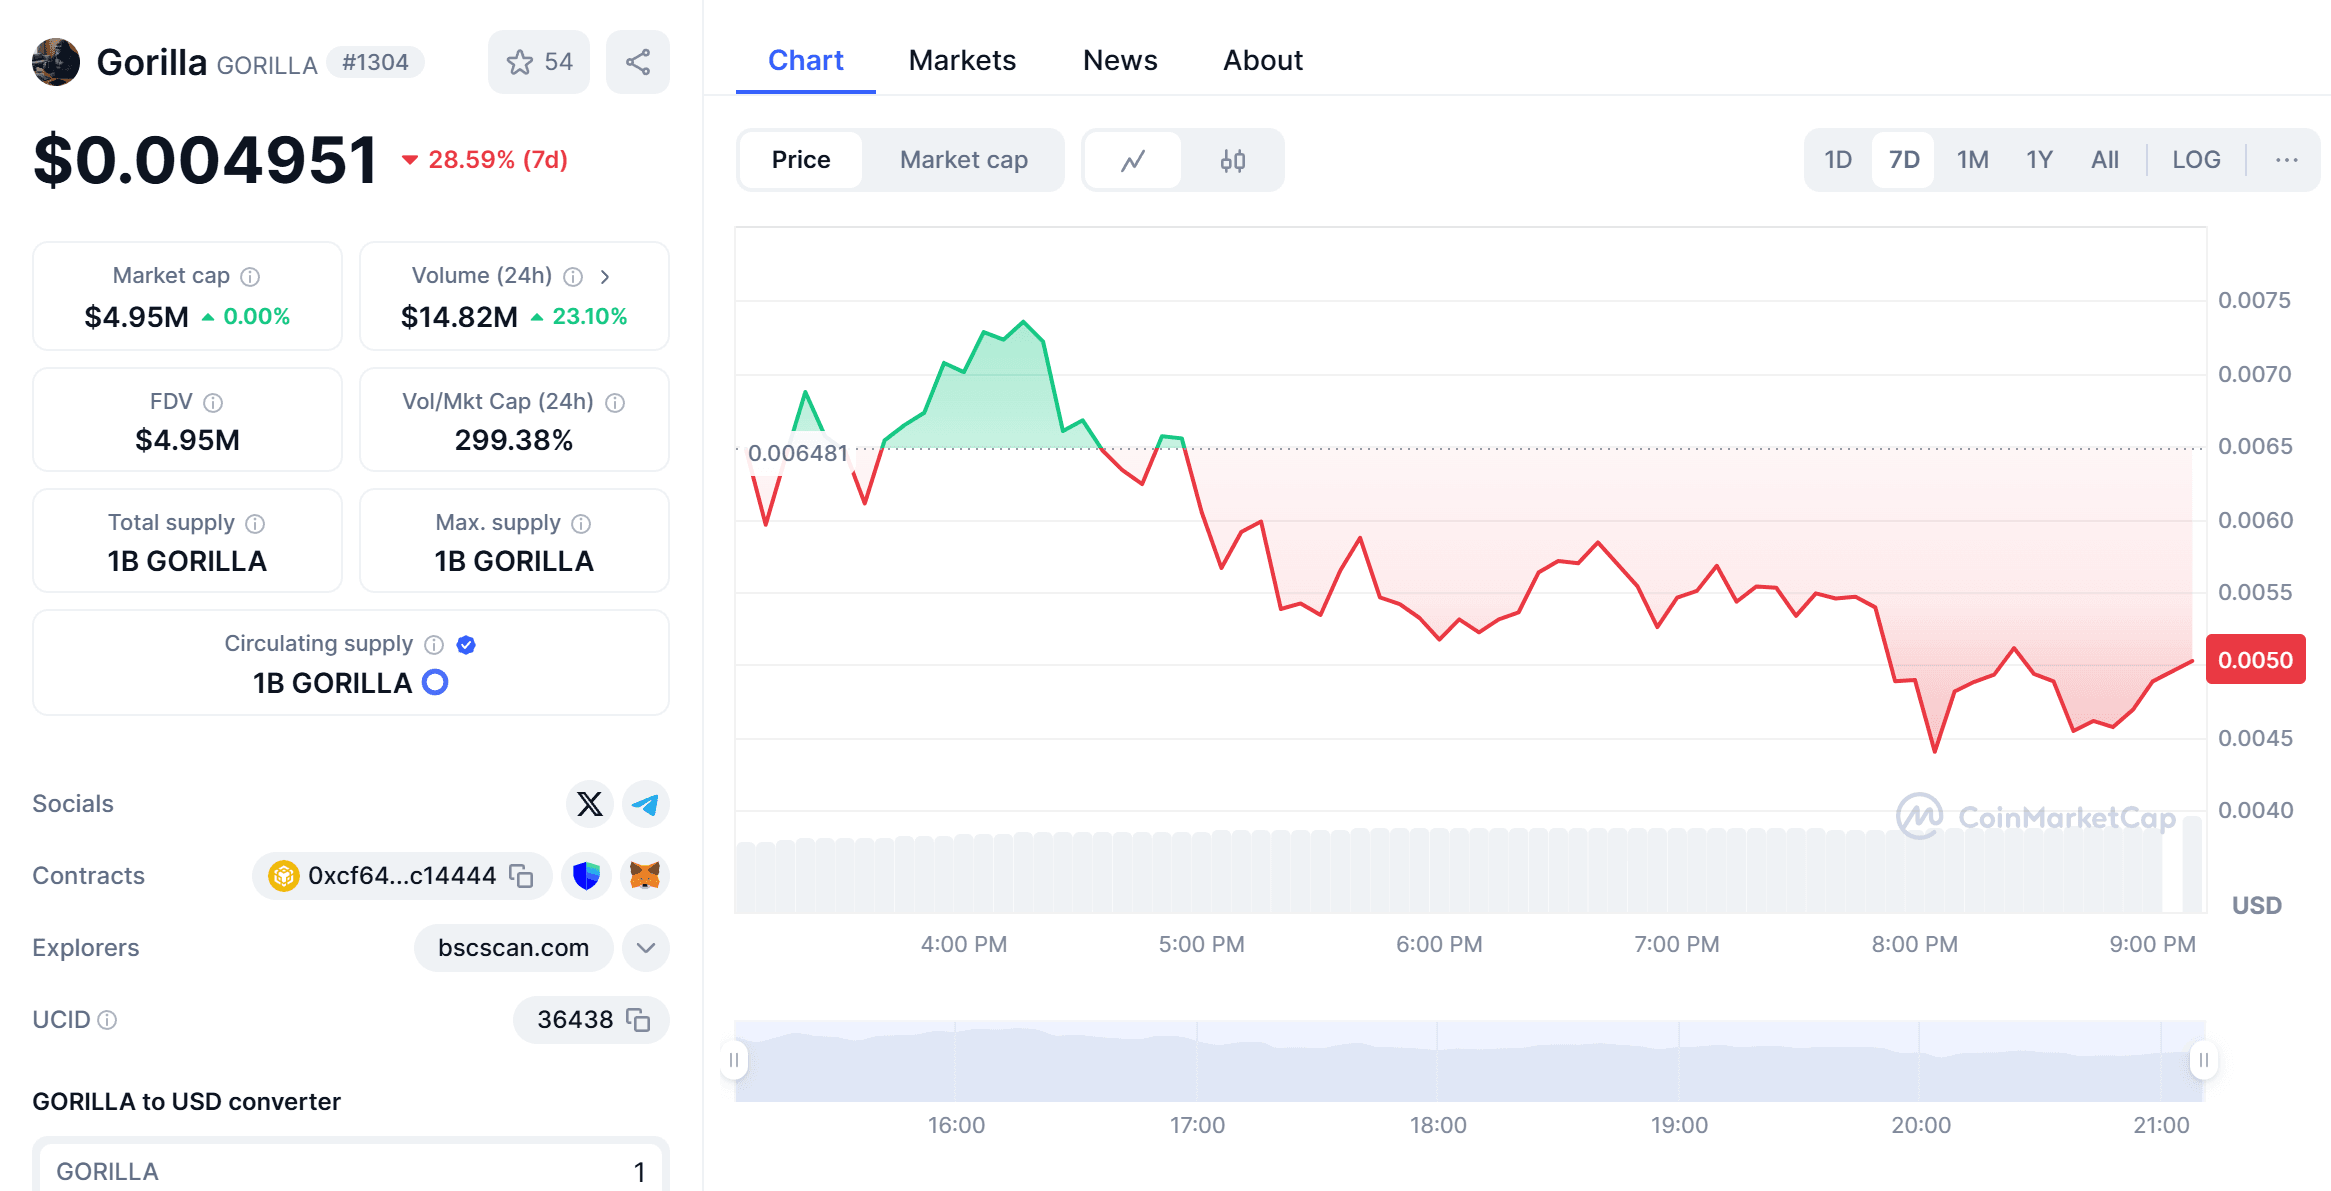Click the MetaMask fox icon
The width and height of the screenshot is (2331, 1191).
[645, 876]
